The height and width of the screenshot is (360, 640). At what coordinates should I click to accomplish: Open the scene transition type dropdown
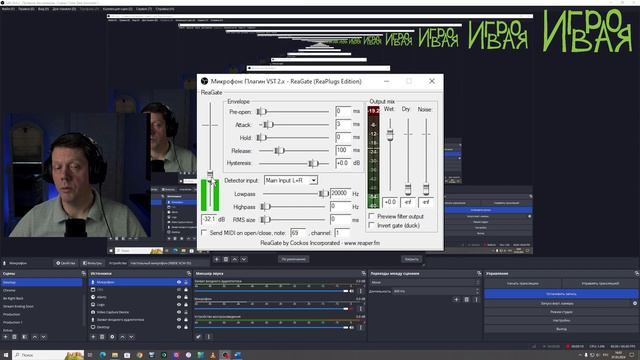pyautogui.click(x=425, y=282)
